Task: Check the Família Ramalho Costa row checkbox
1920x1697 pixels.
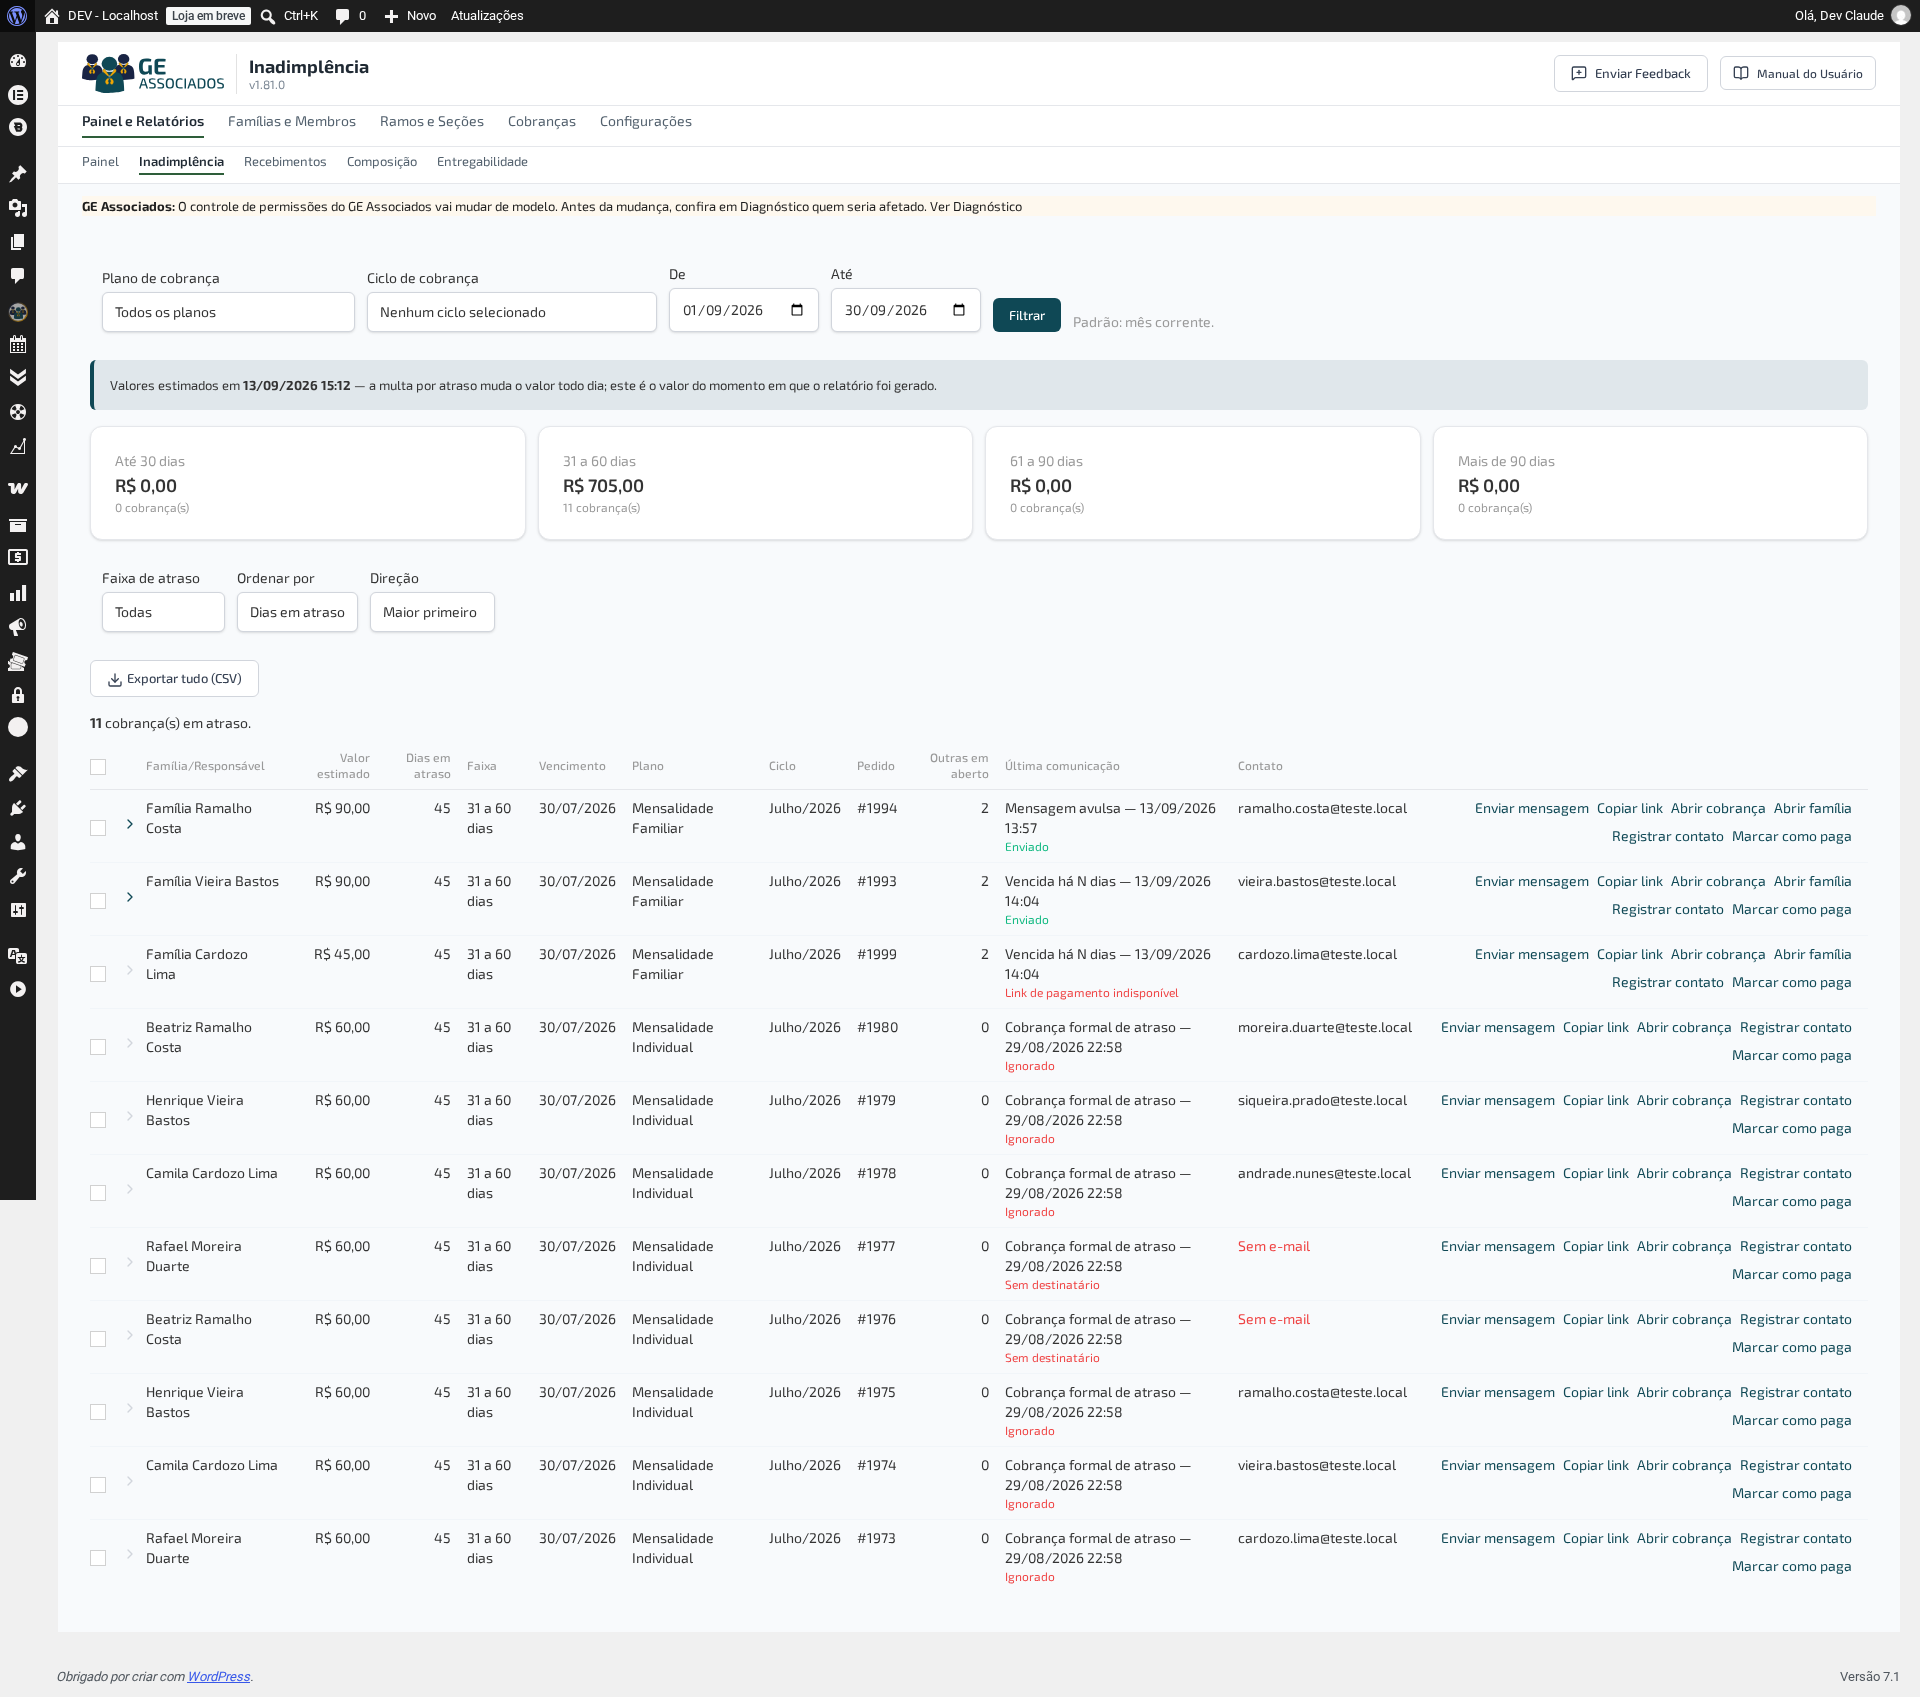Action: point(98,828)
